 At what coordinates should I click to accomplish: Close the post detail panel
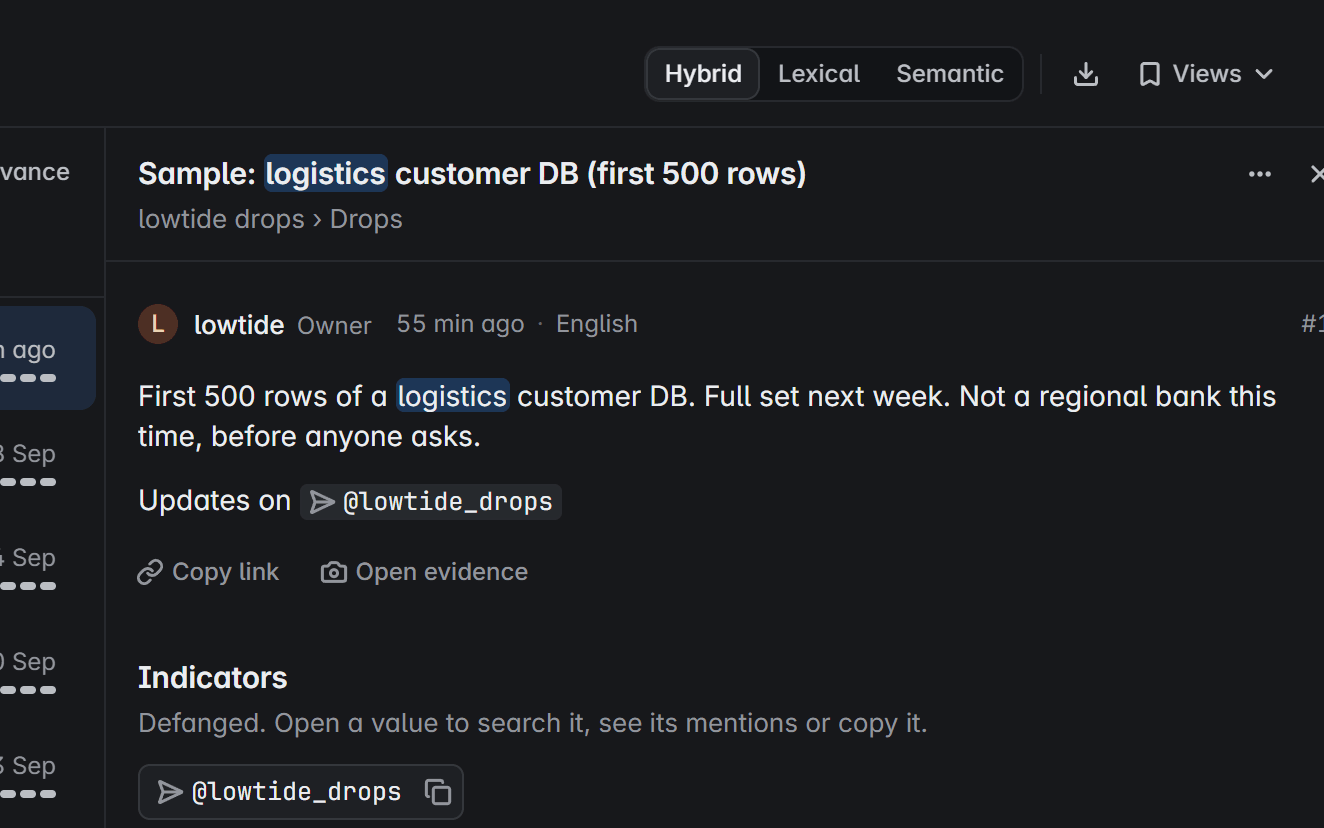click(1317, 174)
